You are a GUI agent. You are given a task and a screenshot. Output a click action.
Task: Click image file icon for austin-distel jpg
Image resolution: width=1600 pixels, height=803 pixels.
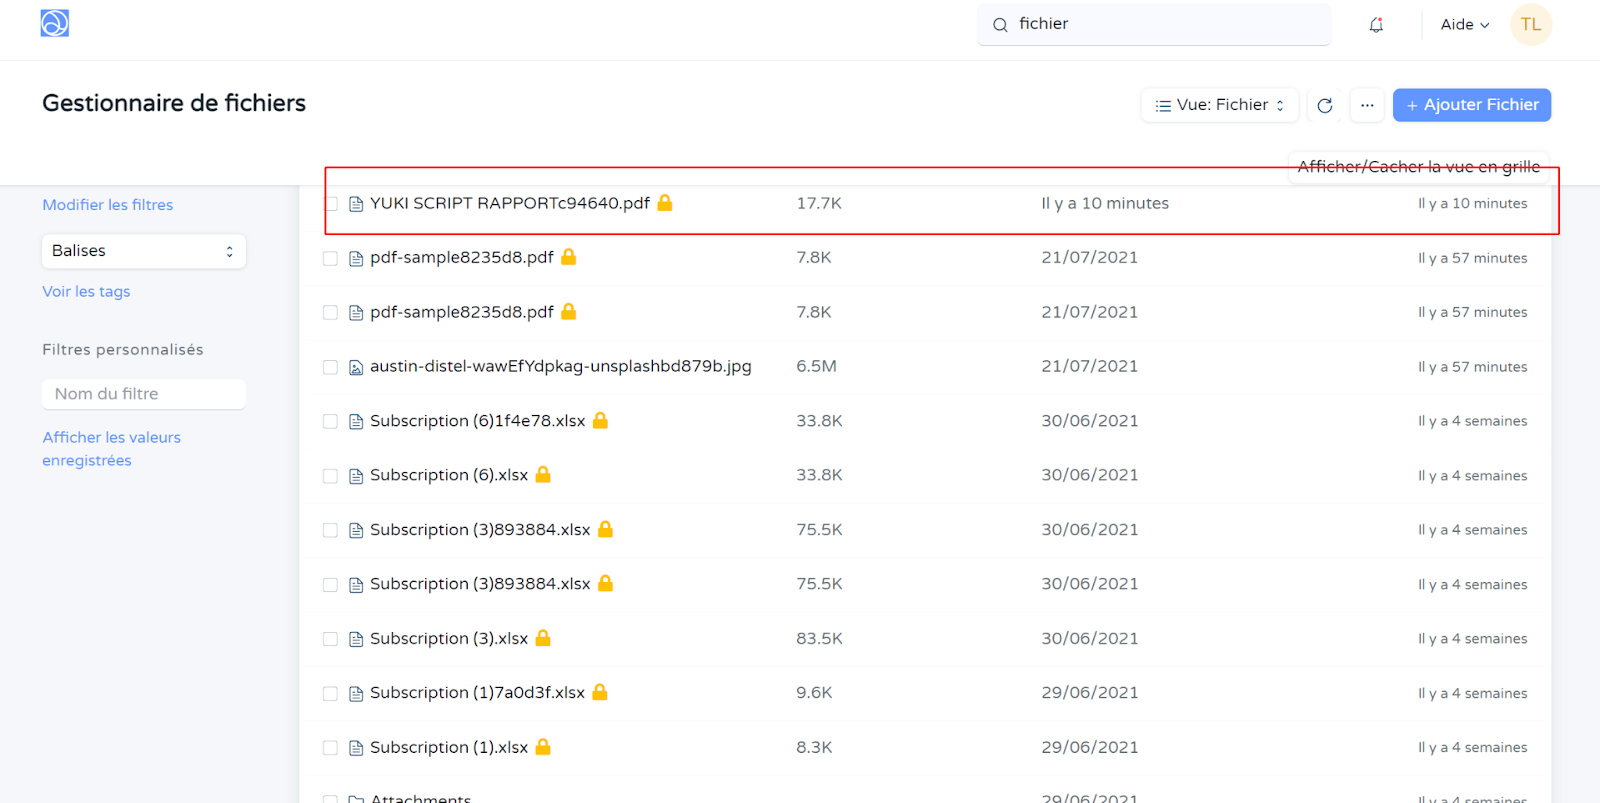point(356,367)
